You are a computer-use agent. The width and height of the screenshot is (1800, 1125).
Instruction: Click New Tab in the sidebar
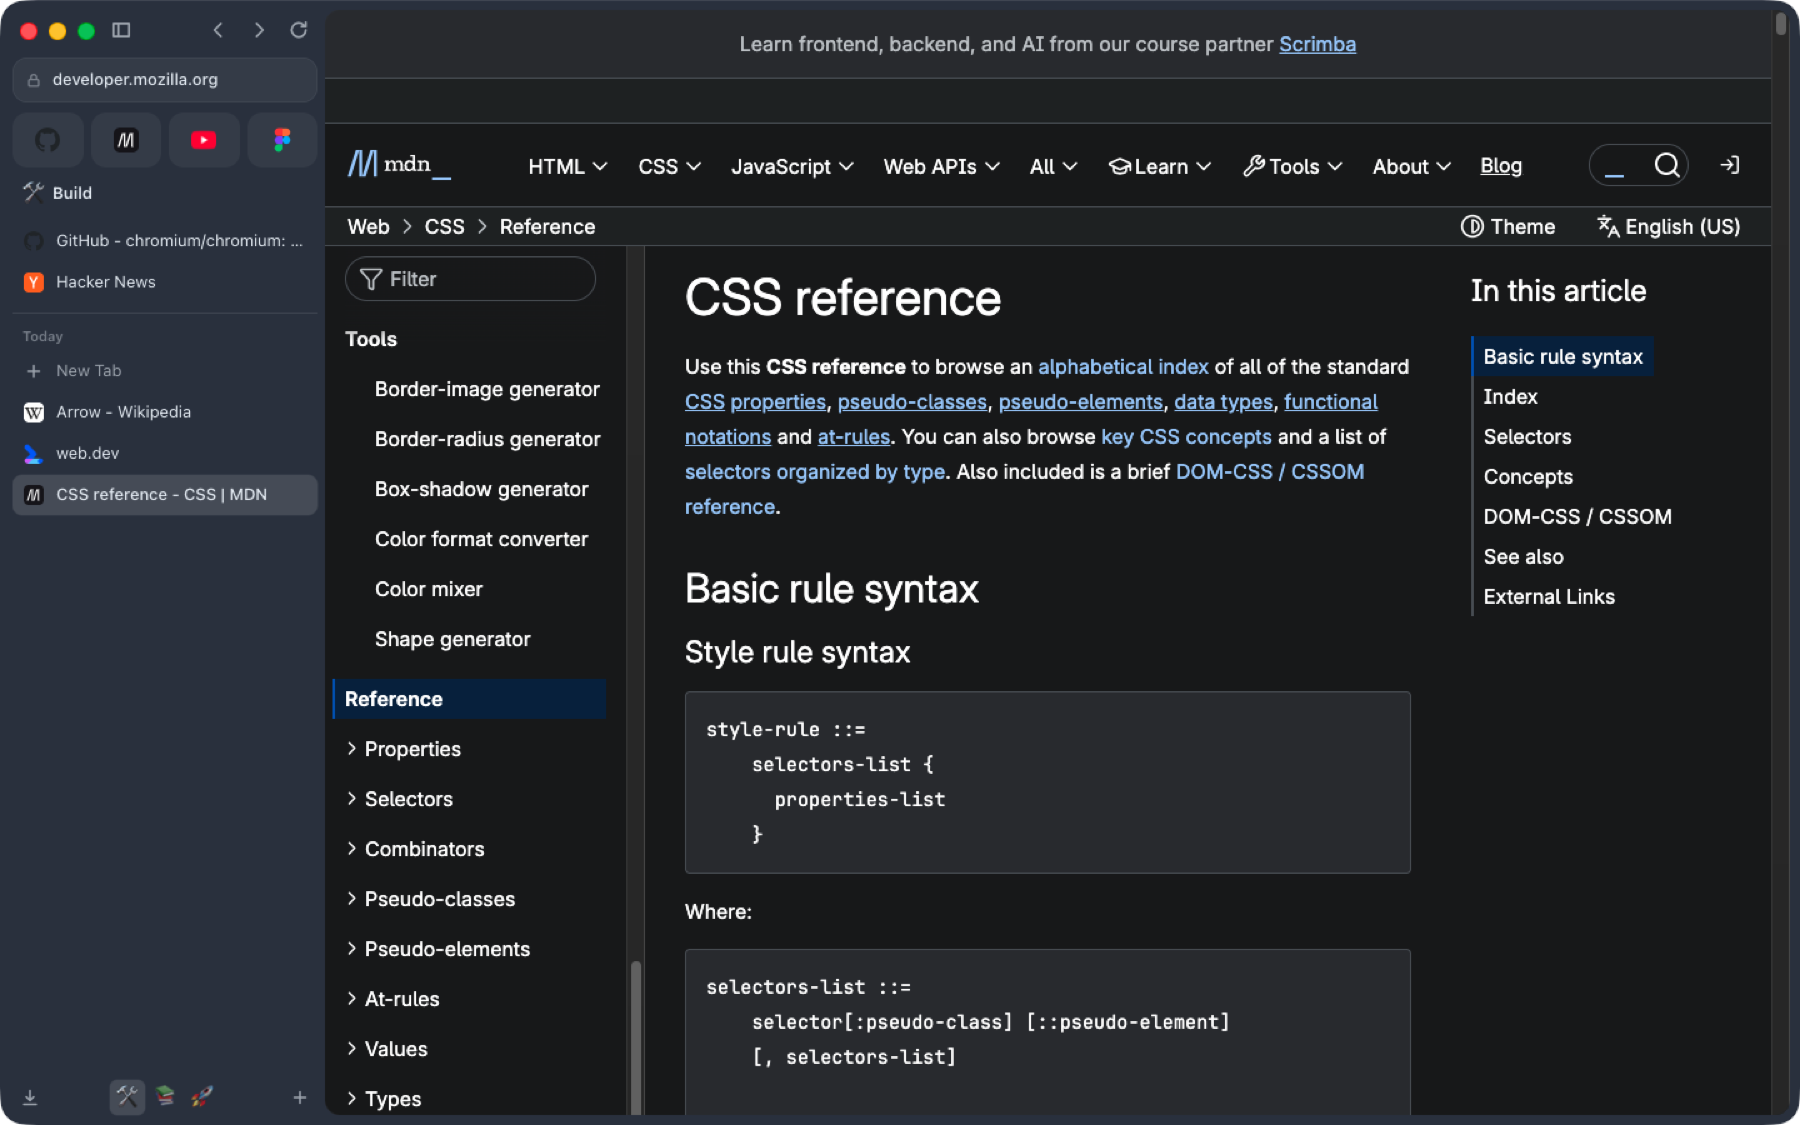tap(165, 371)
